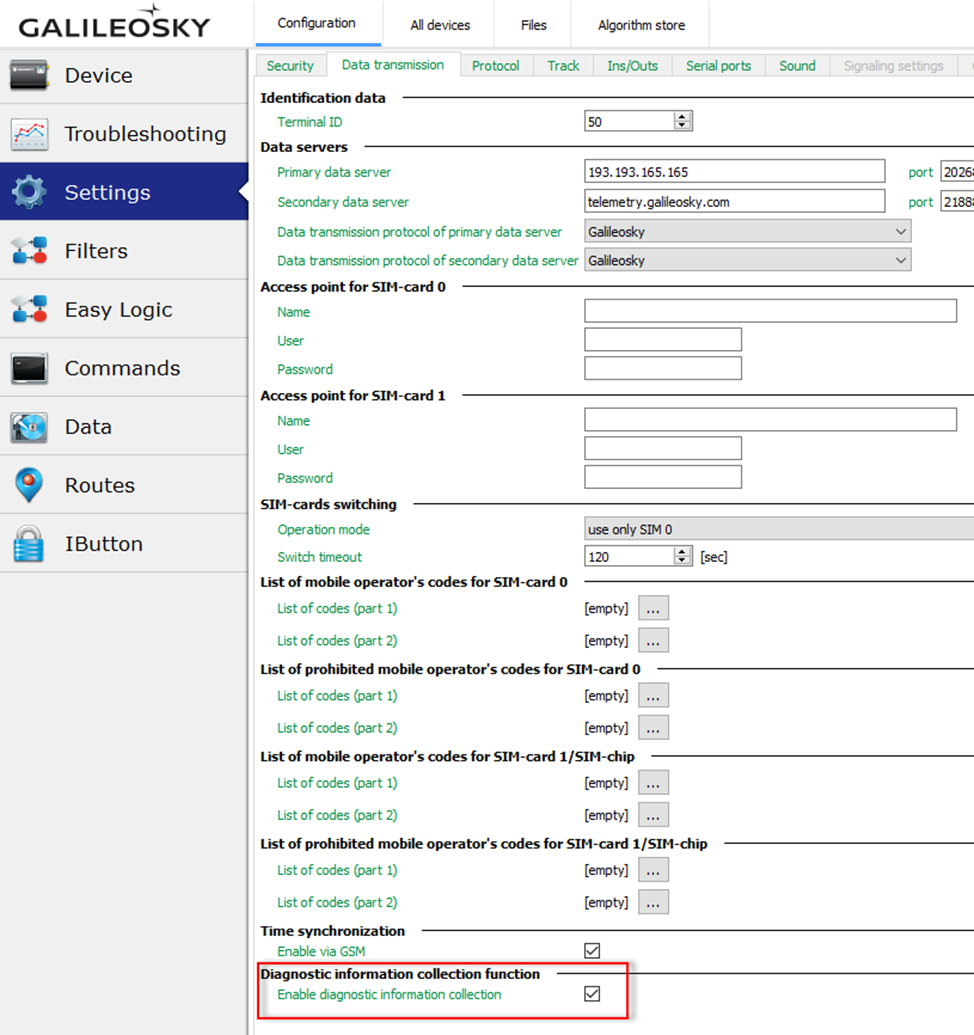974x1035 pixels.
Task: Focus SIM-card 1 access point Password field
Action: tap(663, 477)
